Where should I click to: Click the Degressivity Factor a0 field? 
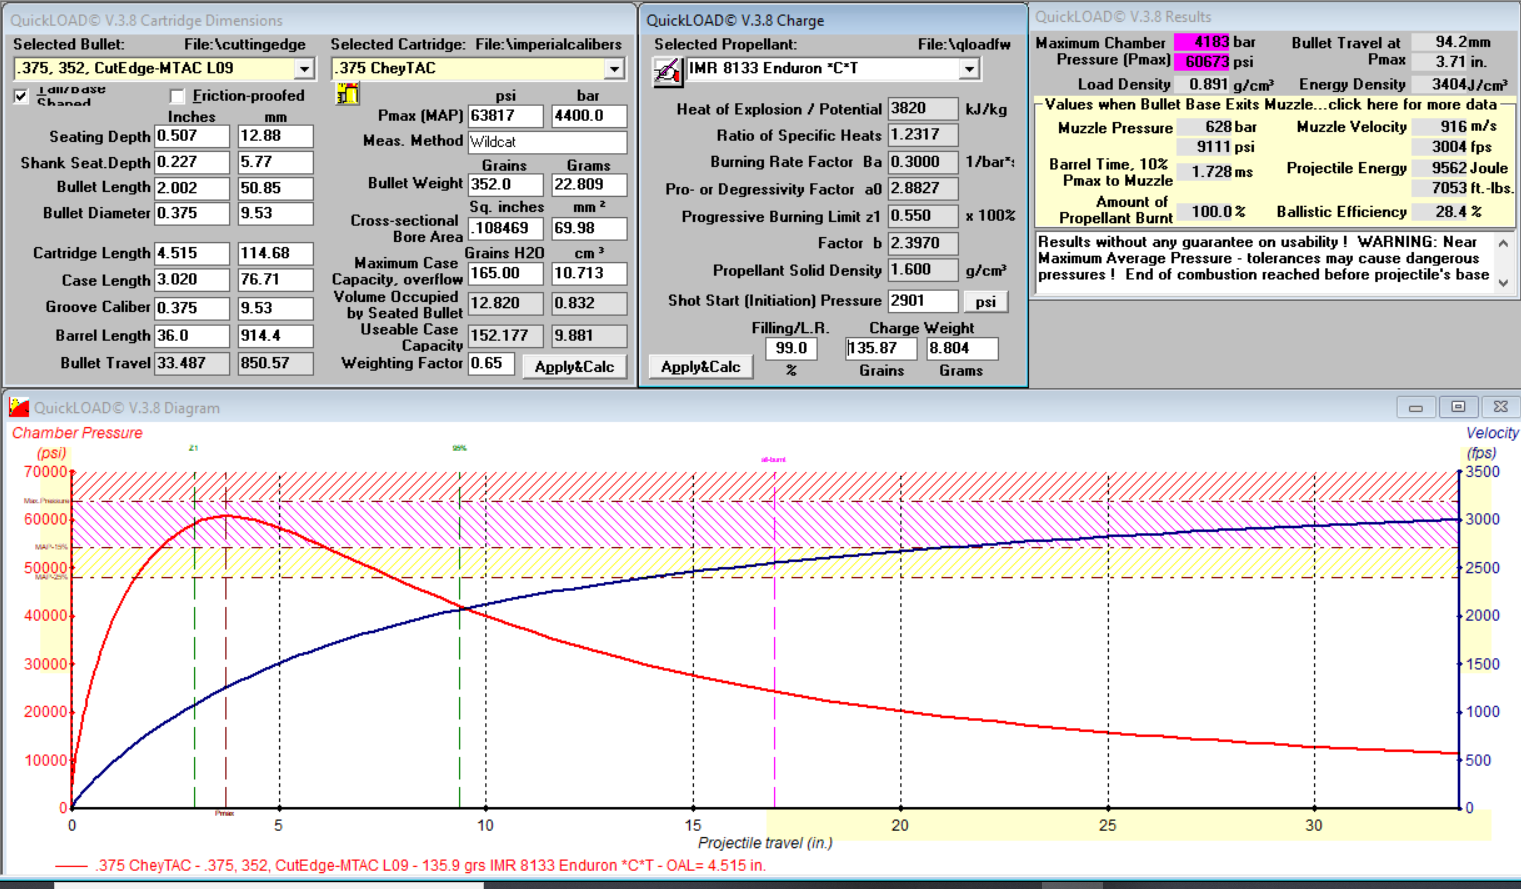point(922,189)
